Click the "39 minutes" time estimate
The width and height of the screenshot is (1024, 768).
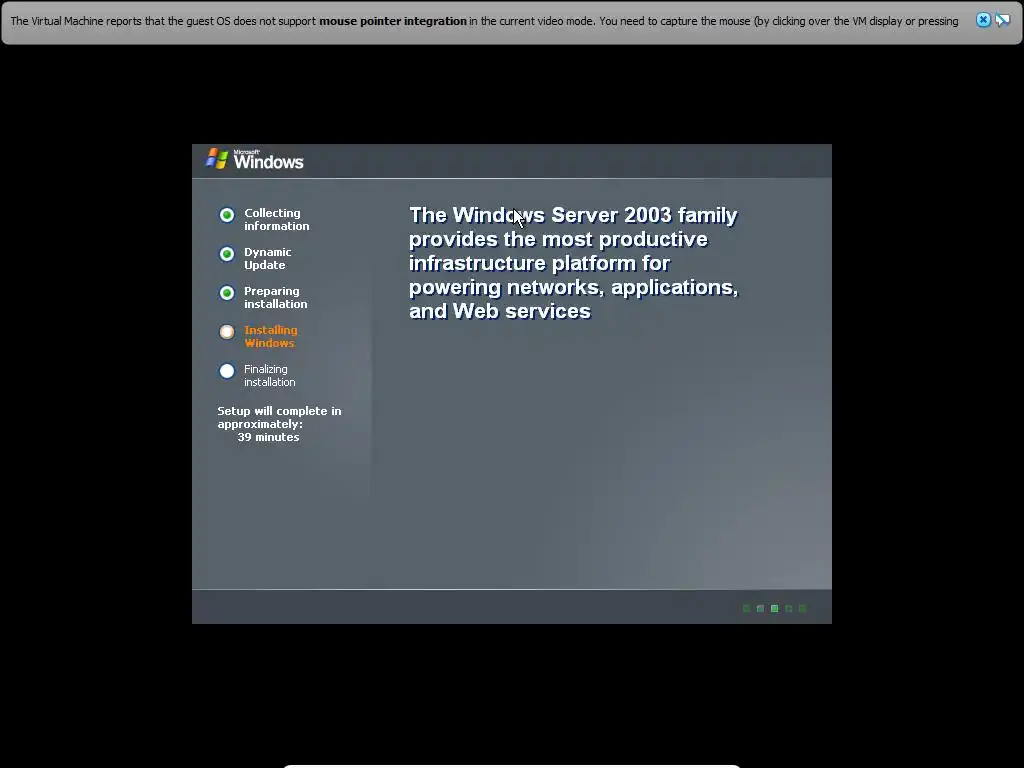[268, 438]
